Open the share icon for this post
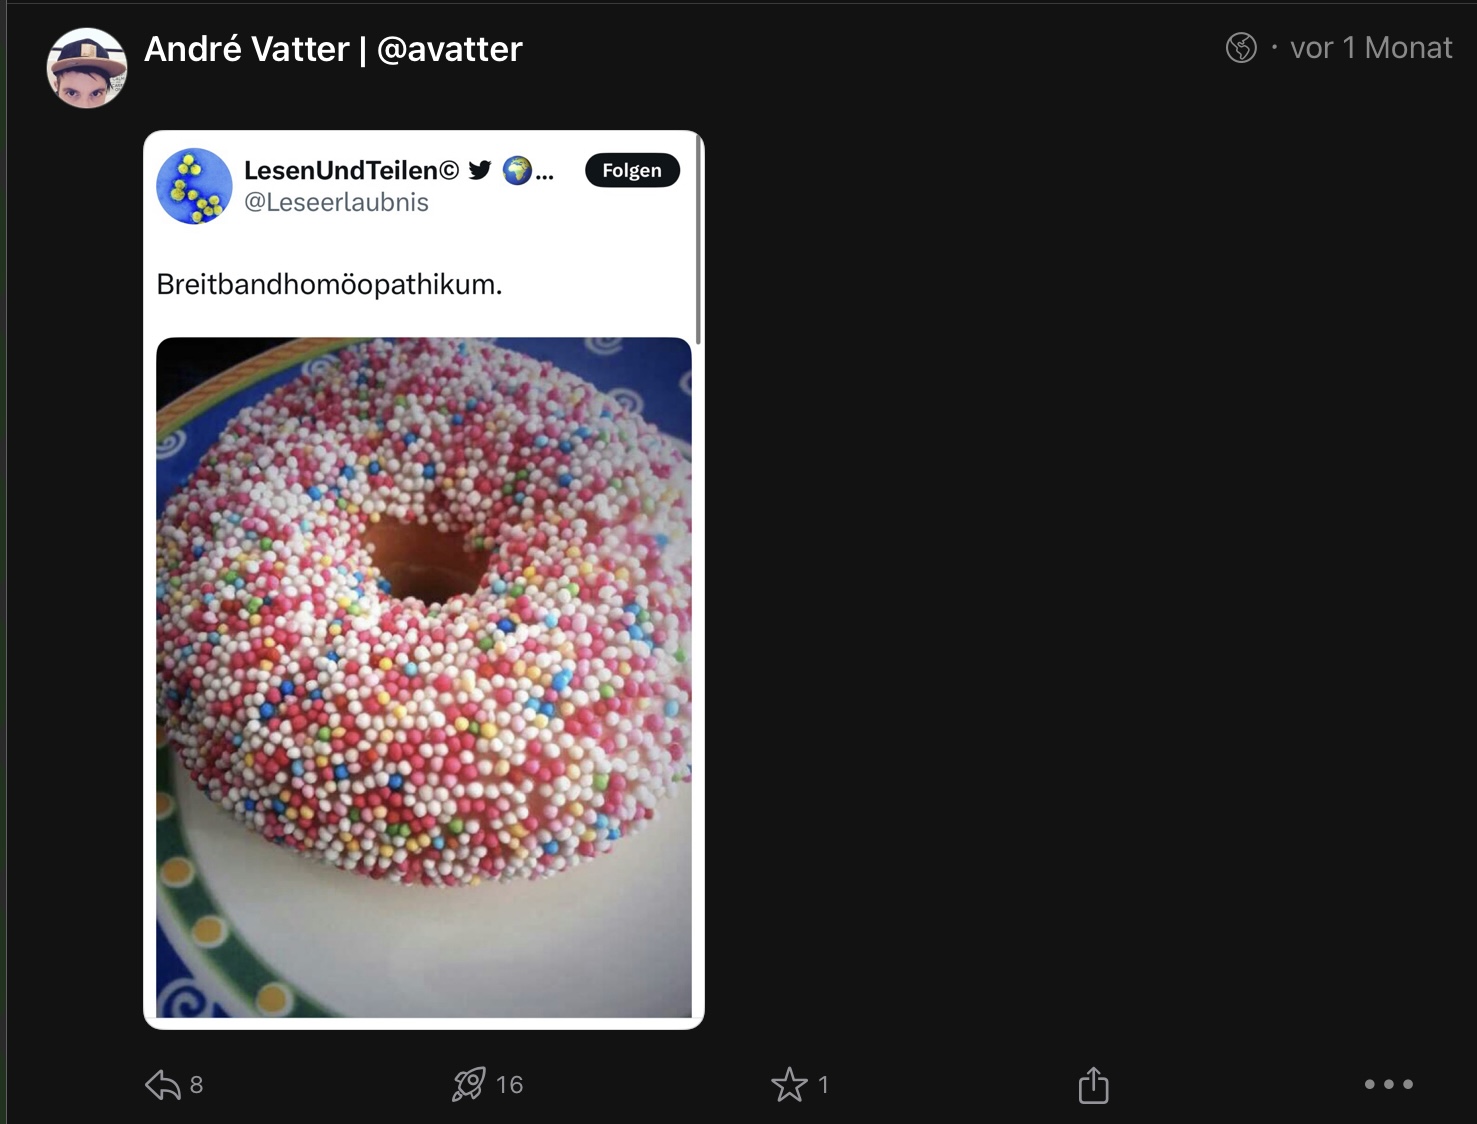The height and width of the screenshot is (1124, 1477). point(1093,1085)
